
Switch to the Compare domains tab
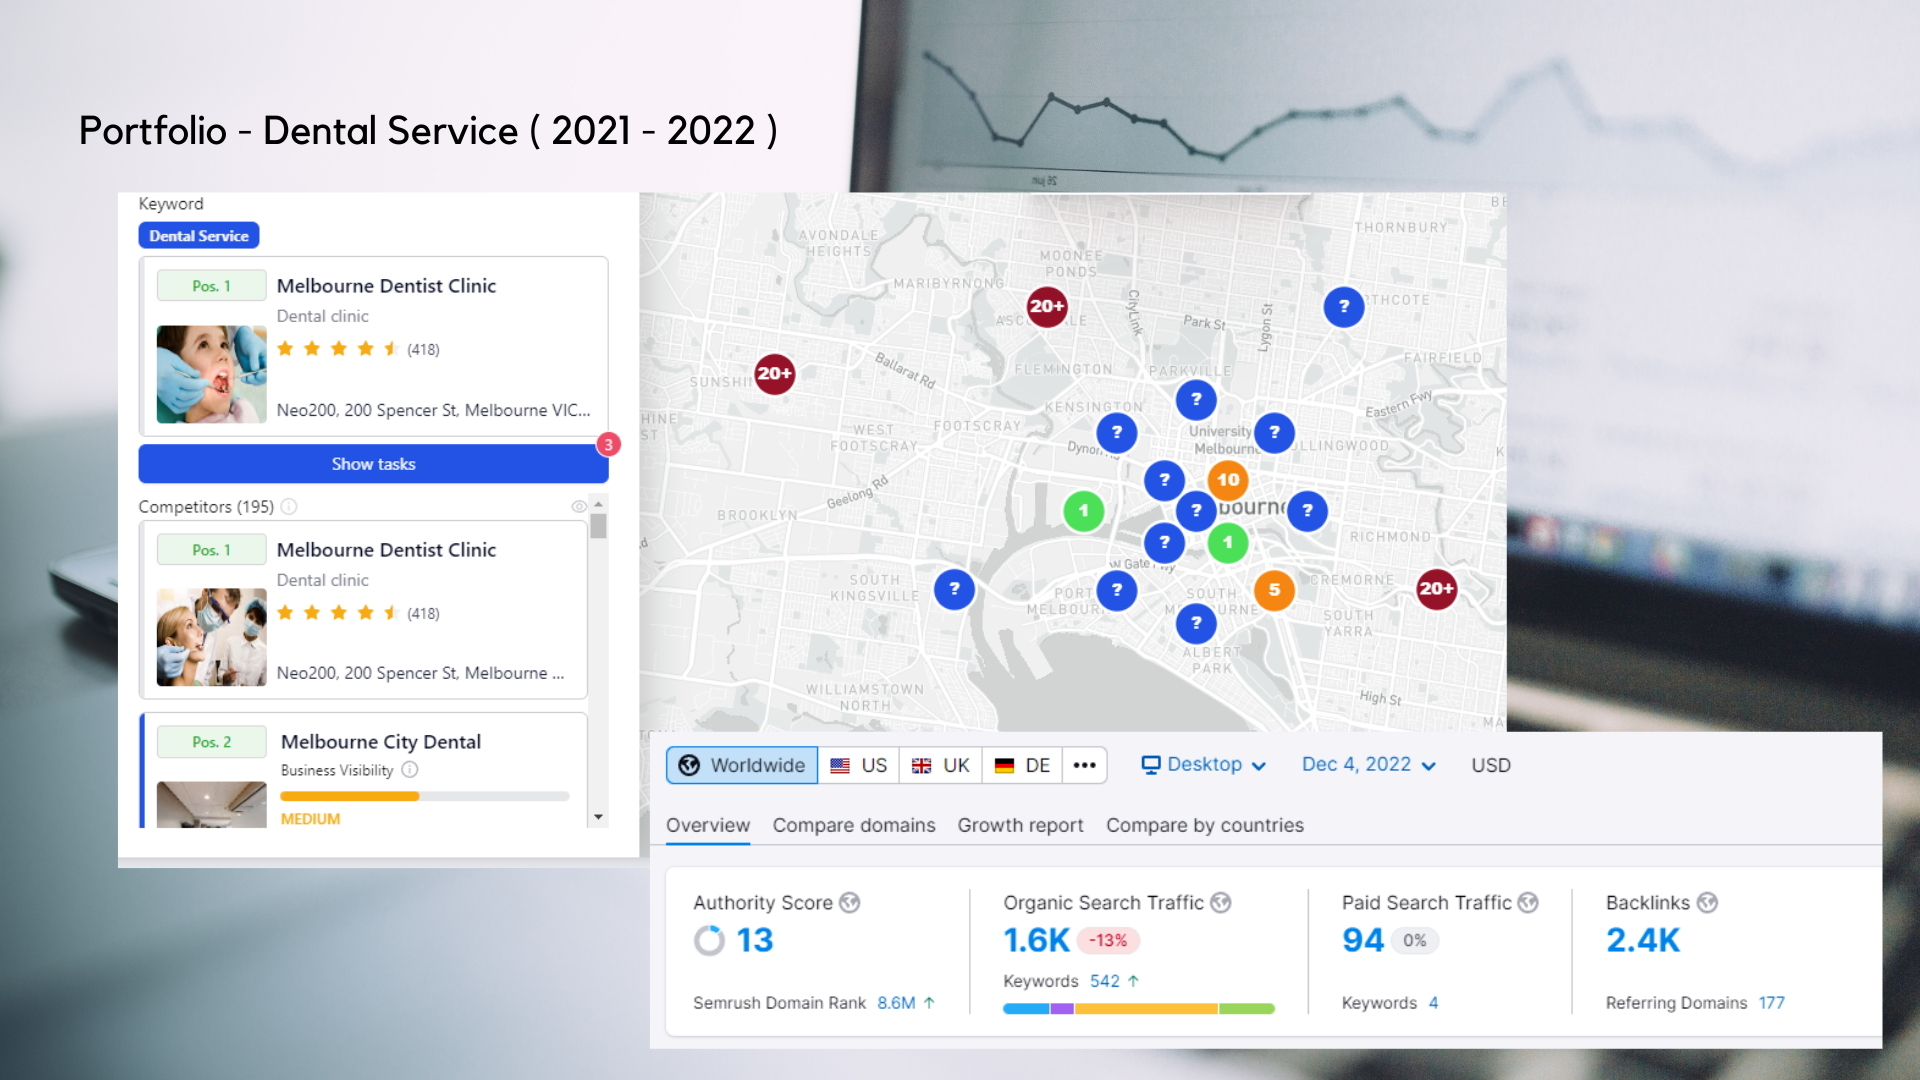click(x=854, y=825)
